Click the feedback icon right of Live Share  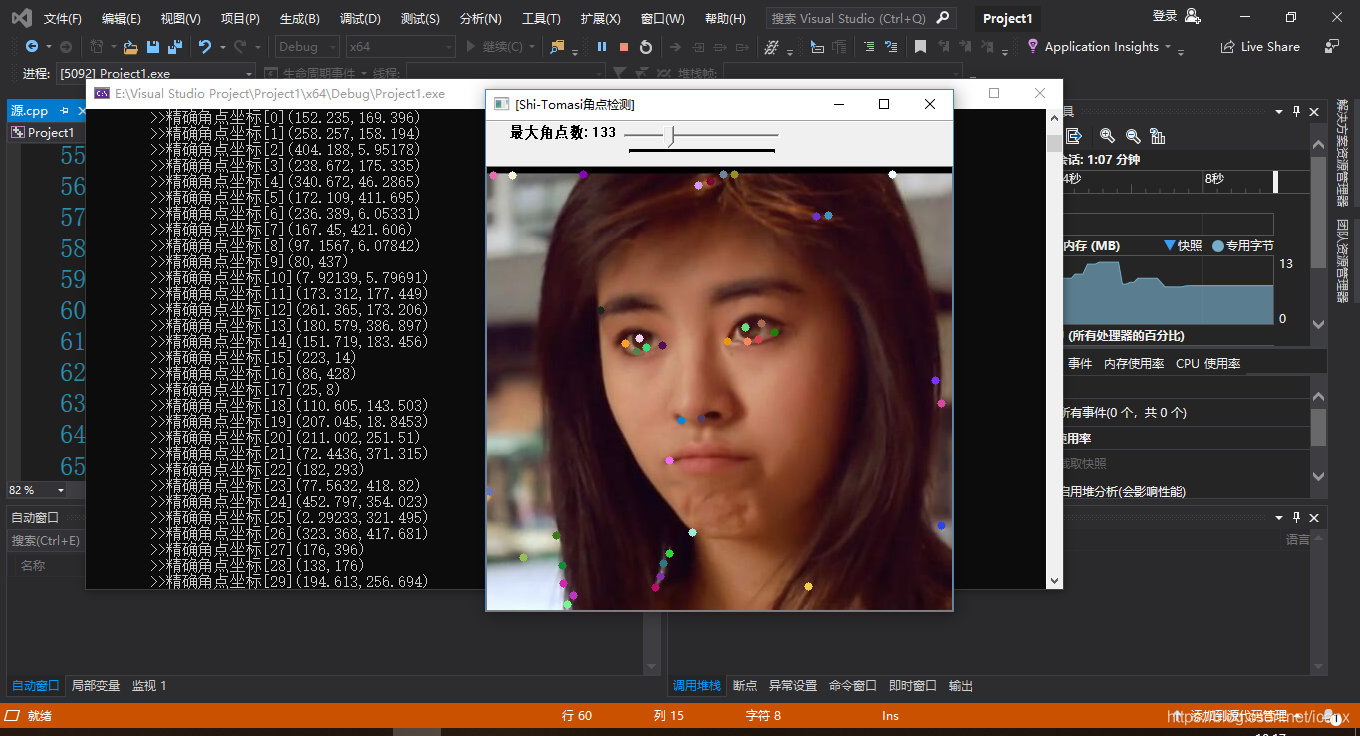[1331, 47]
